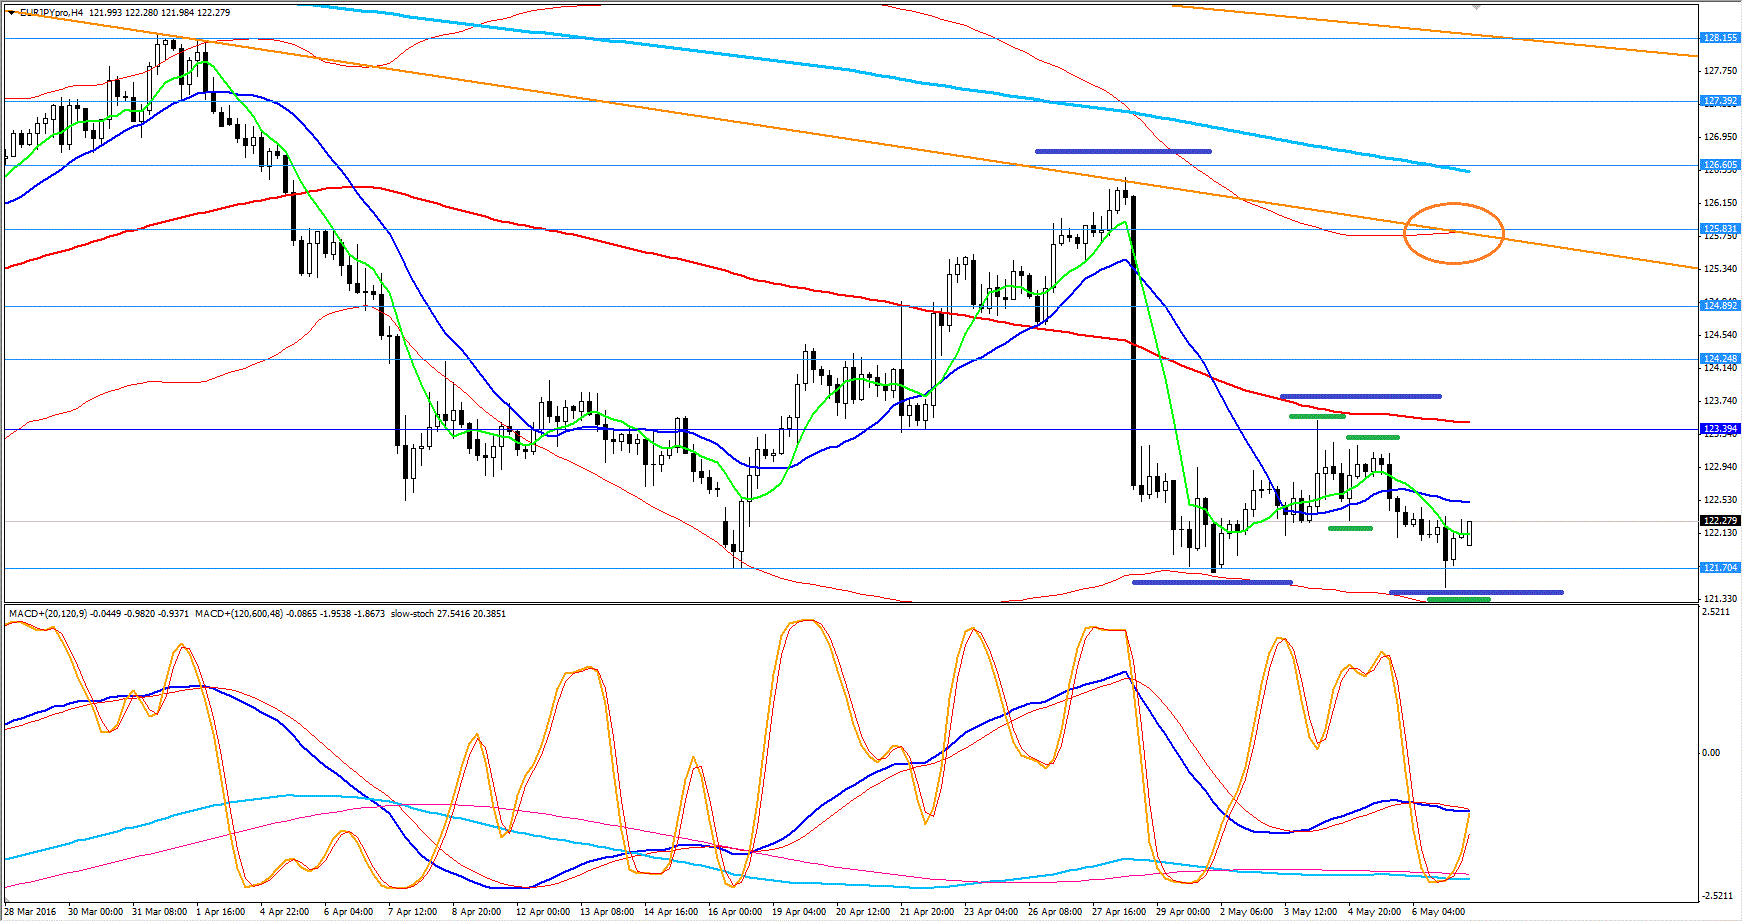The height and width of the screenshot is (922, 1743).
Task: Click the 2.5211 indicator scale maximum
Action: 1714,612
